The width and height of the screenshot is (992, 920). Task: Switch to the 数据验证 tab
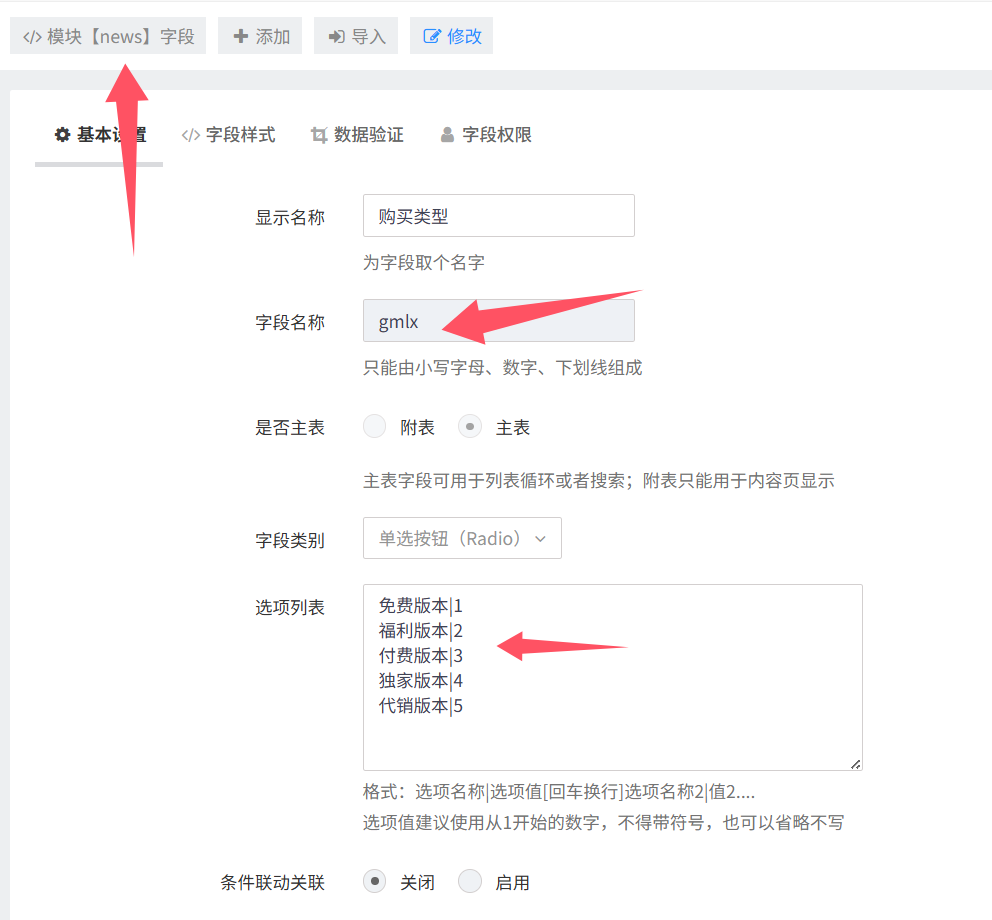coord(357,135)
